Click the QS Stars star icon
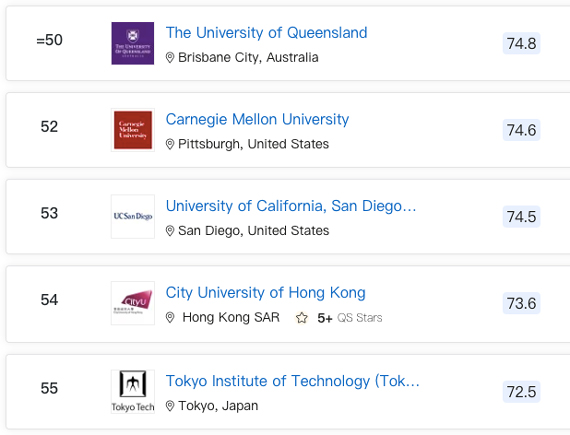This screenshot has height=435, width=570. click(301, 318)
